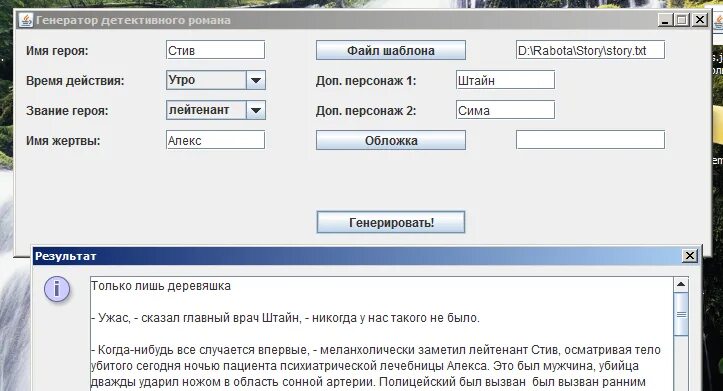Click the result text scrollbar up arrow
The height and width of the screenshot is (391, 723).
pos(681,284)
